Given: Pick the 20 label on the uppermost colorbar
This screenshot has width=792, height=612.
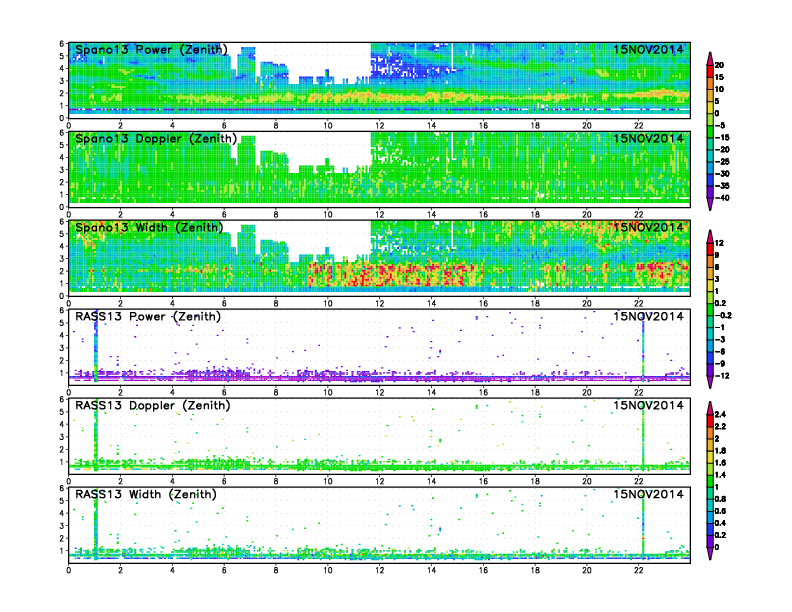Looking at the screenshot, I should click(x=732, y=66).
